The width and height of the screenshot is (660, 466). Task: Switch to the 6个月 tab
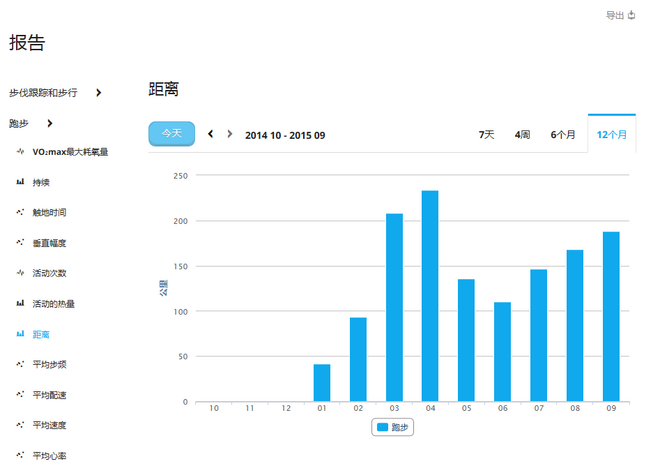click(563, 135)
